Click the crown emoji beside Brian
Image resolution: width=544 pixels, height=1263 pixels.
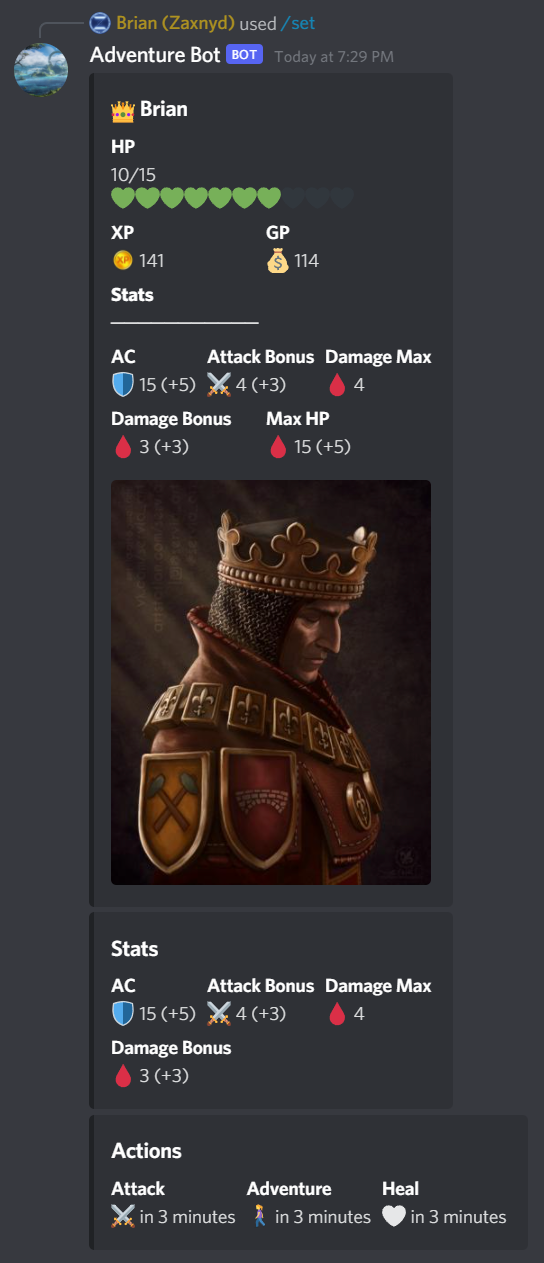[x=123, y=110]
